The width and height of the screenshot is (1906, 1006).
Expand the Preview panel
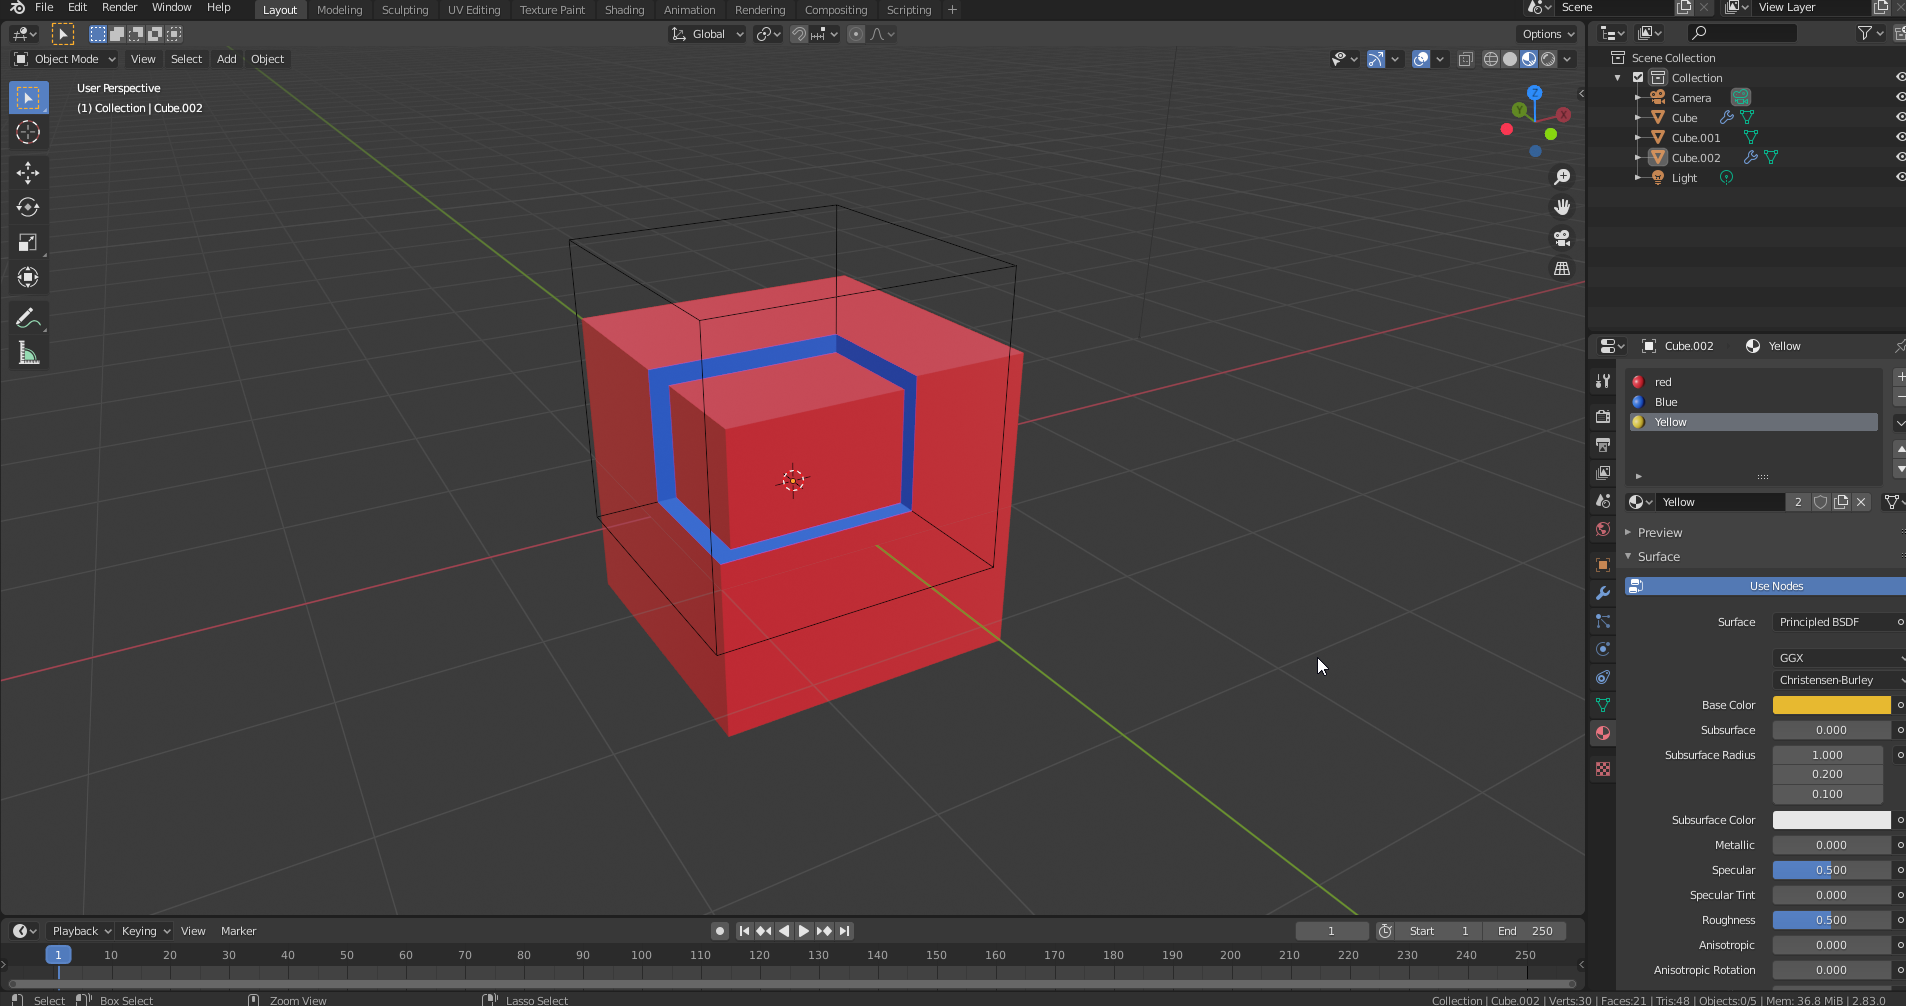tap(1659, 533)
